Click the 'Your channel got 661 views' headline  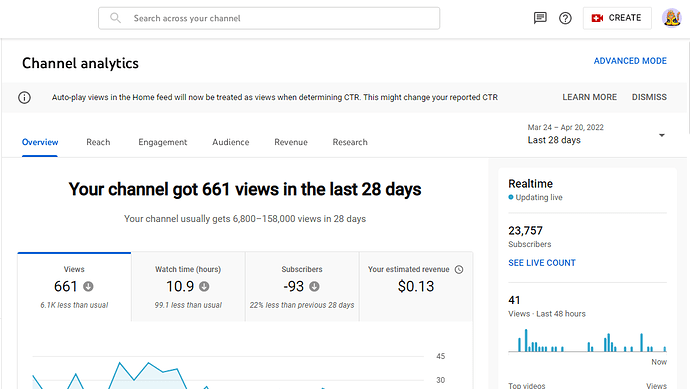click(x=245, y=189)
